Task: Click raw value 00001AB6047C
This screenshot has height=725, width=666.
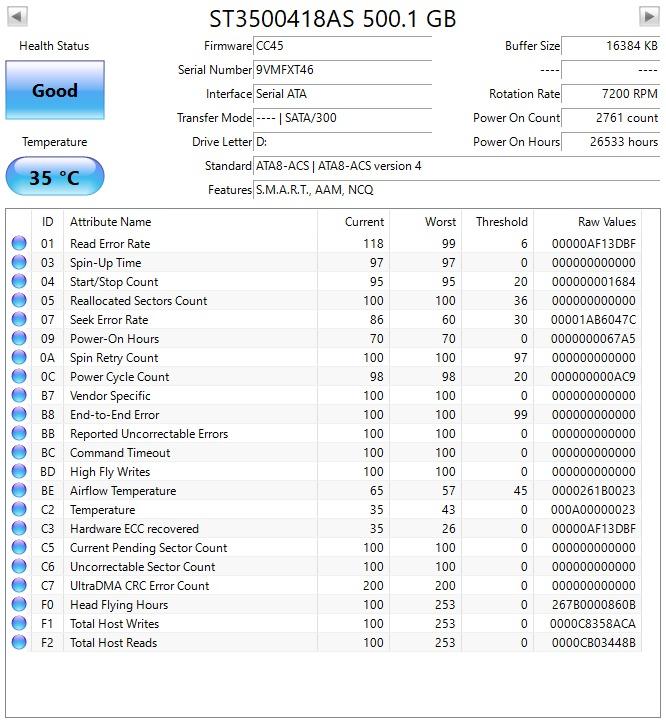Action: pos(593,319)
